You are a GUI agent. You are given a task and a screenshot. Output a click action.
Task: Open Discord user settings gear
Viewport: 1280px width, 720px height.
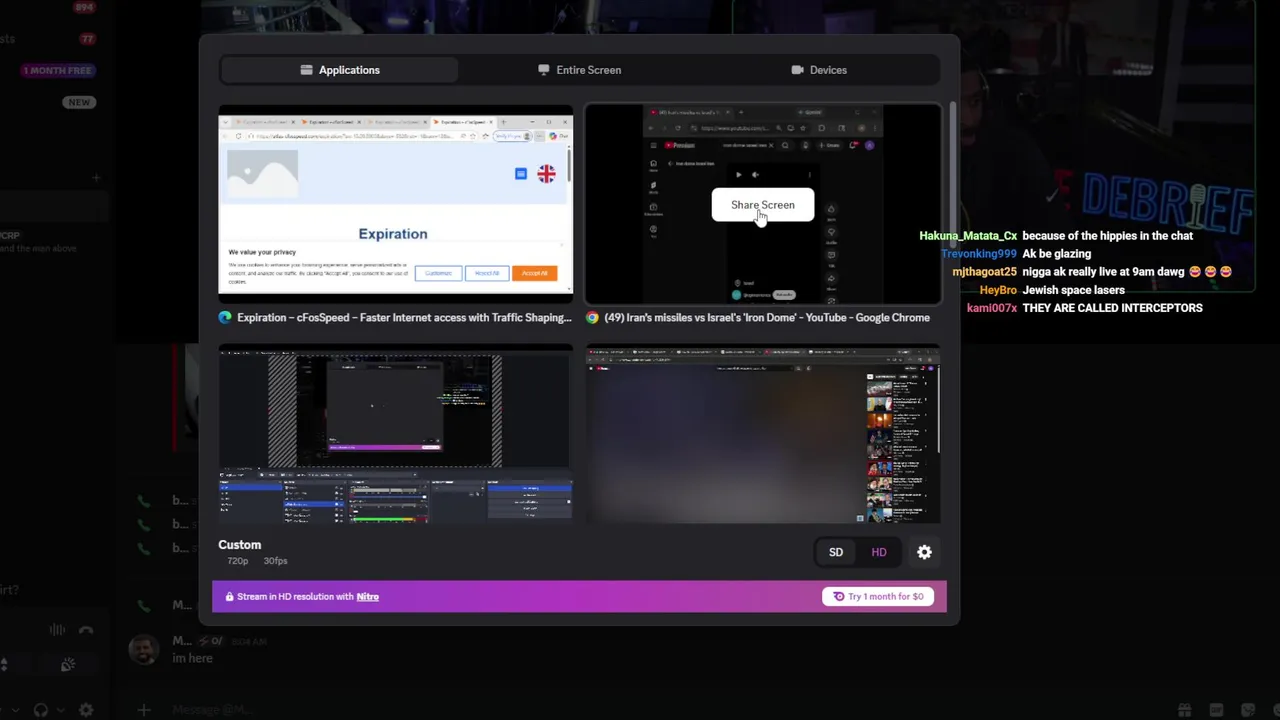pyautogui.click(x=86, y=710)
